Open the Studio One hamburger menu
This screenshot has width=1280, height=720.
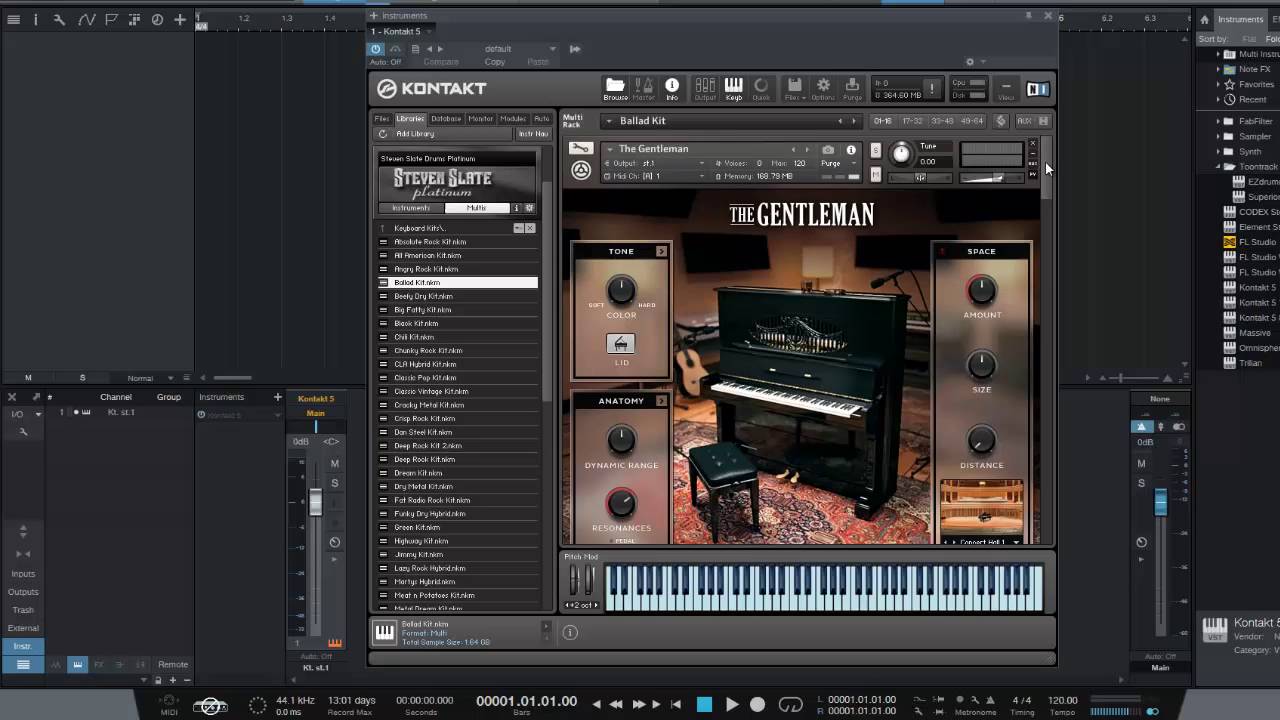[14, 19]
